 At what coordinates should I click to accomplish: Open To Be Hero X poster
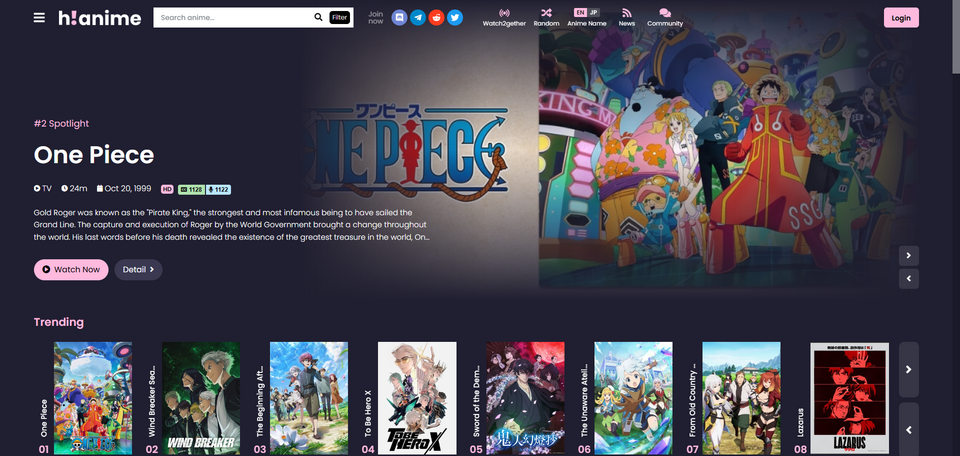tap(417, 398)
